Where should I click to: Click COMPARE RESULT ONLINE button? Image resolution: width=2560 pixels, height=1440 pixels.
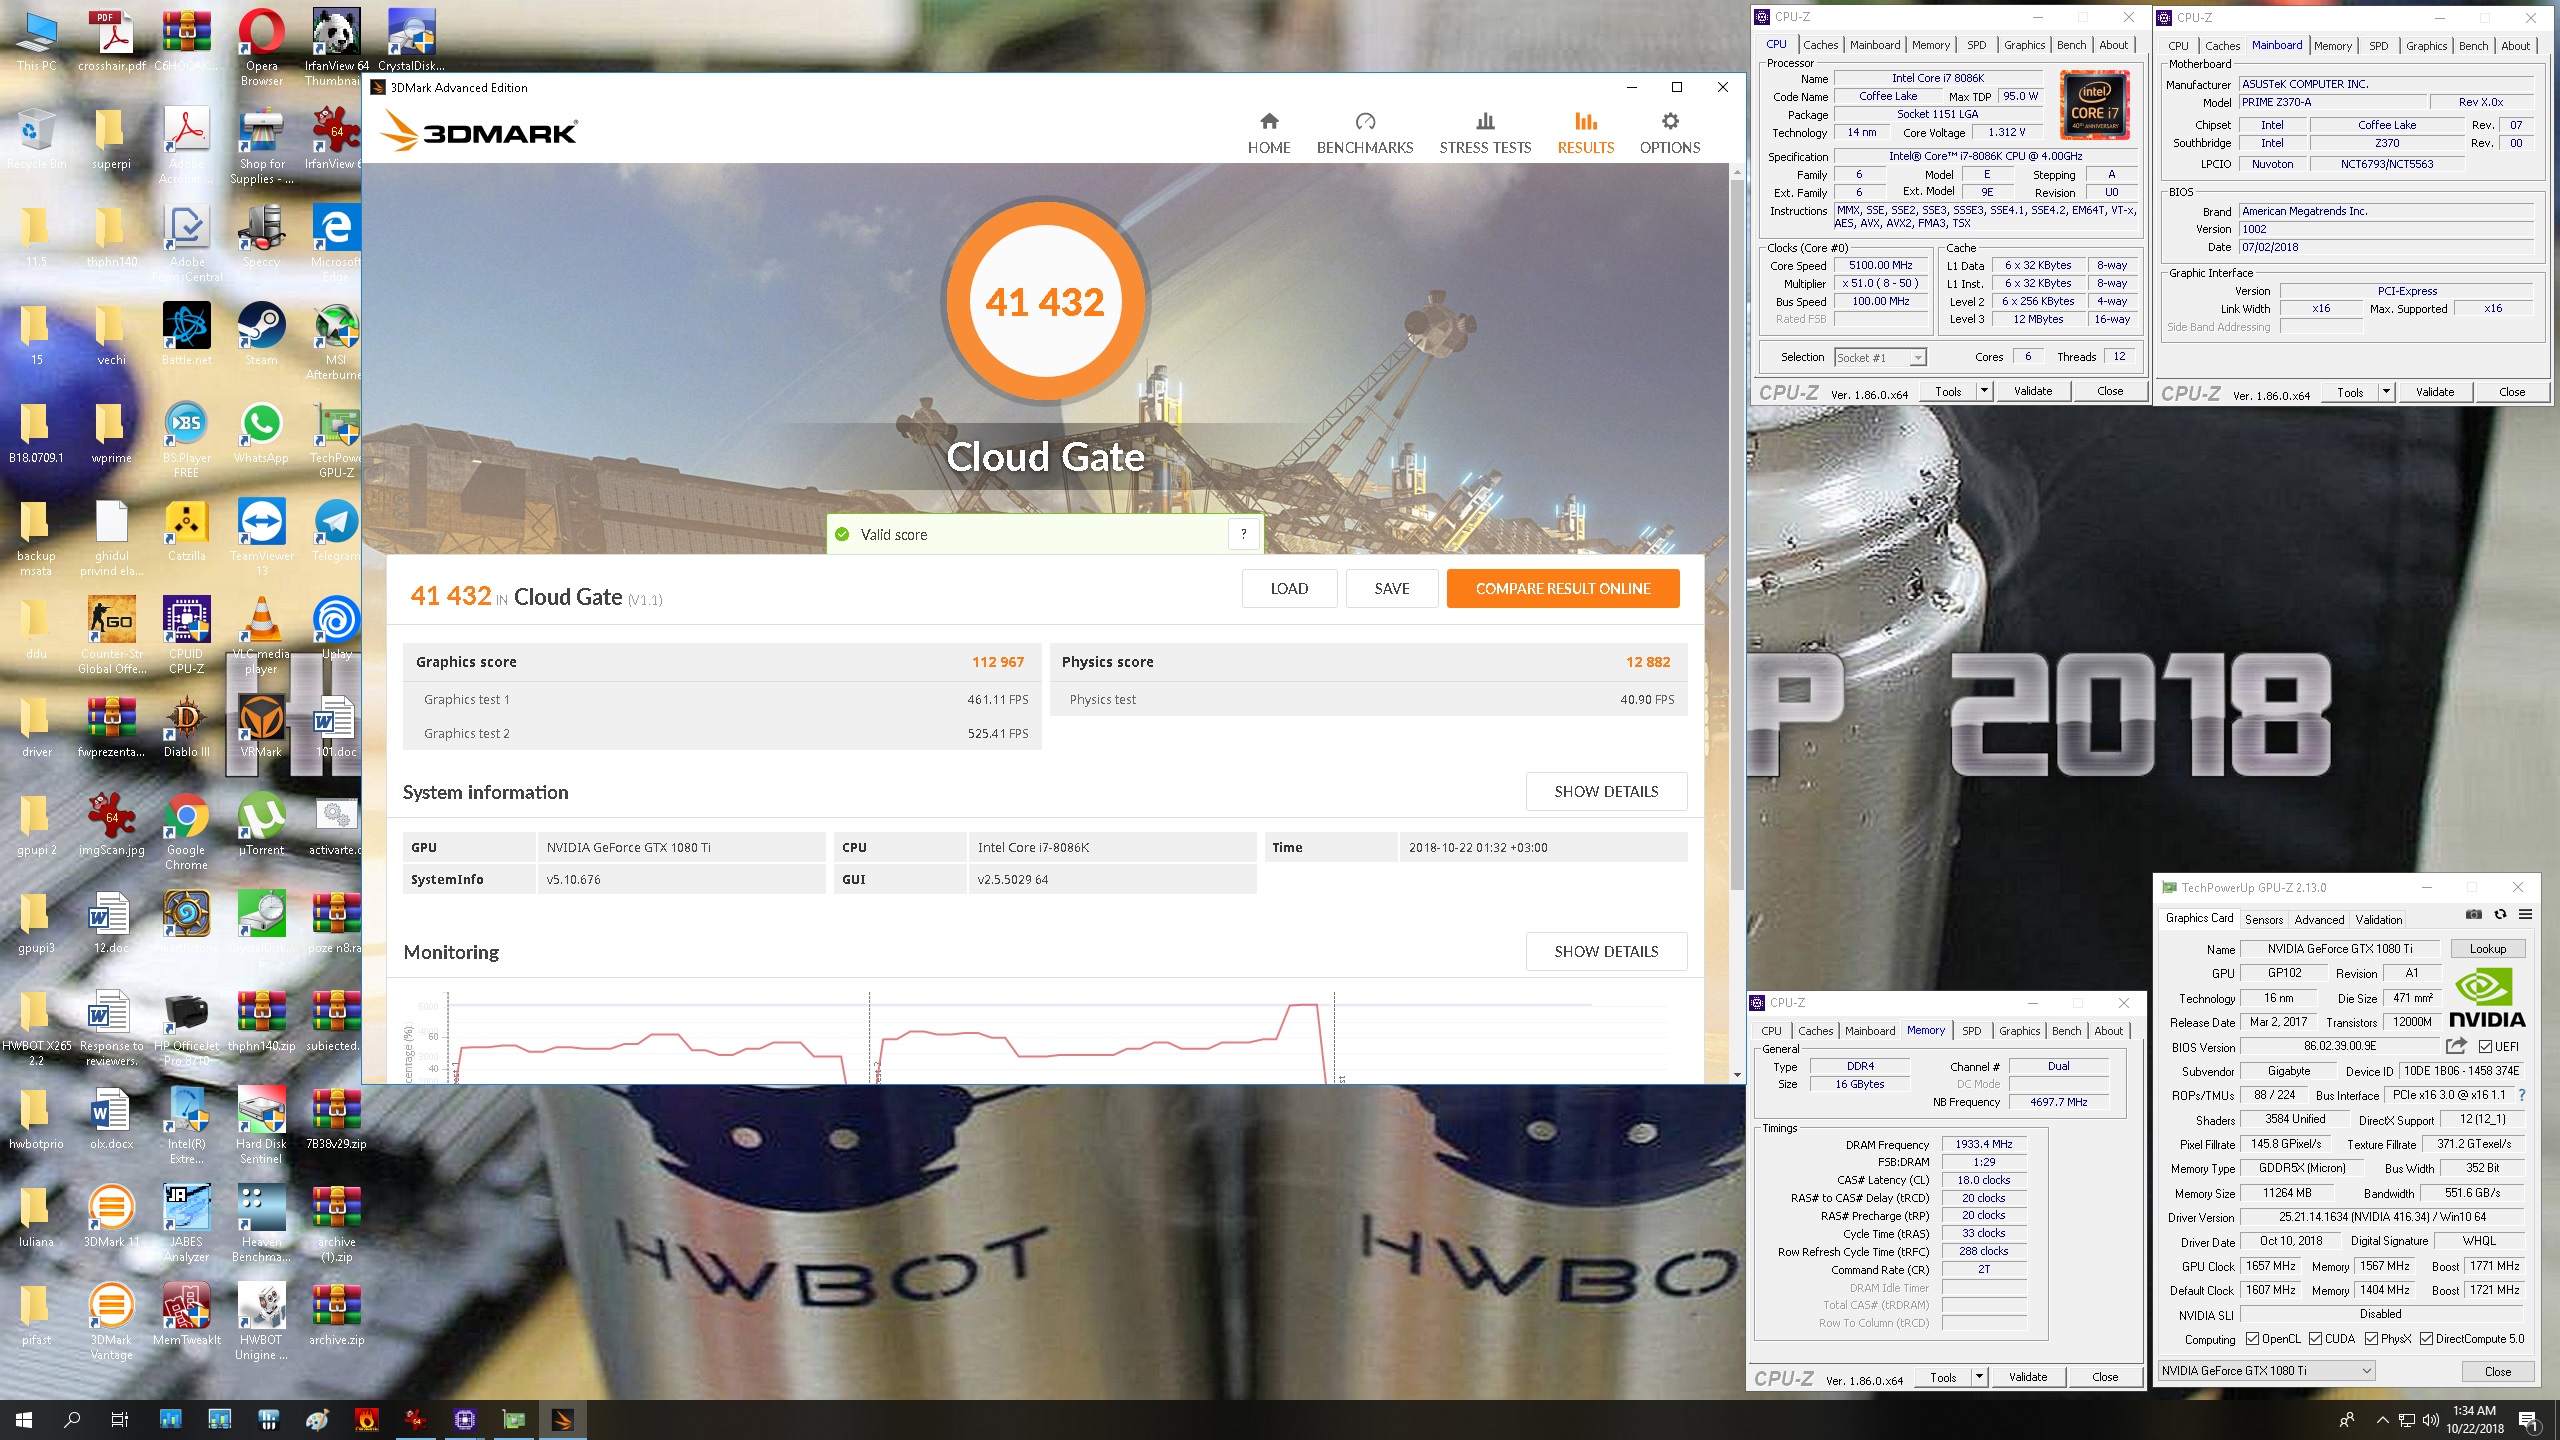coord(1563,588)
